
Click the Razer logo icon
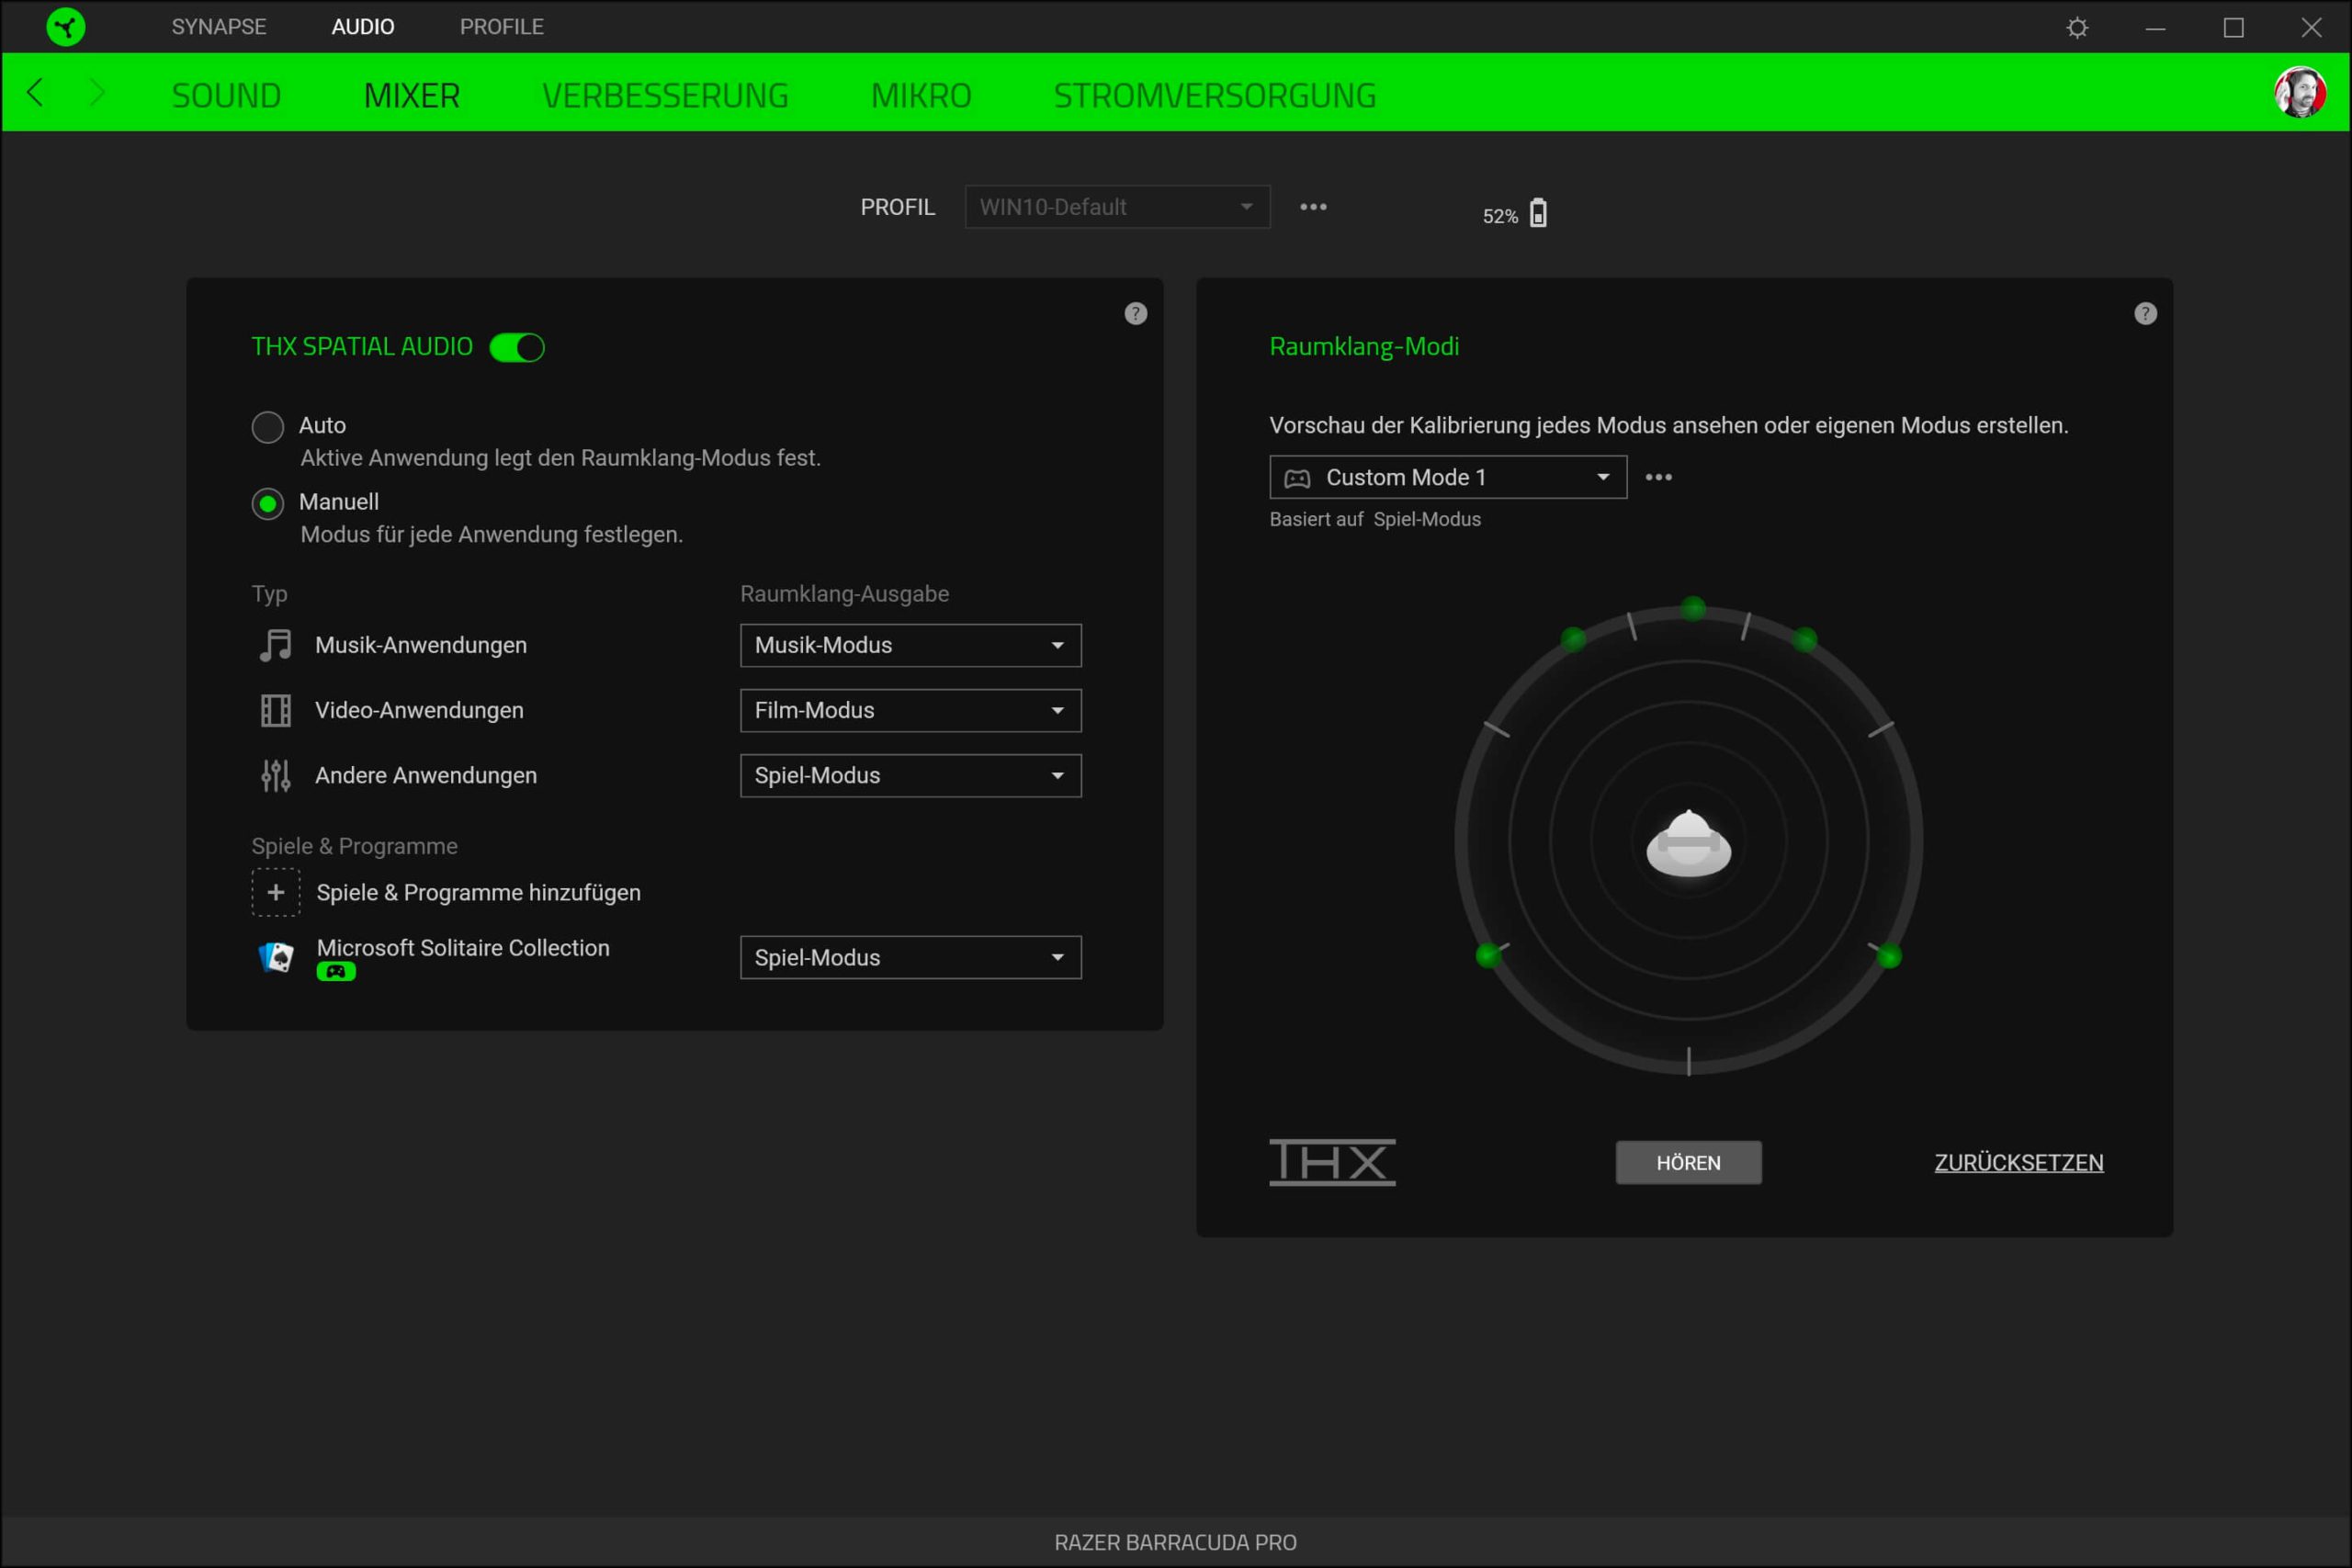66,27
